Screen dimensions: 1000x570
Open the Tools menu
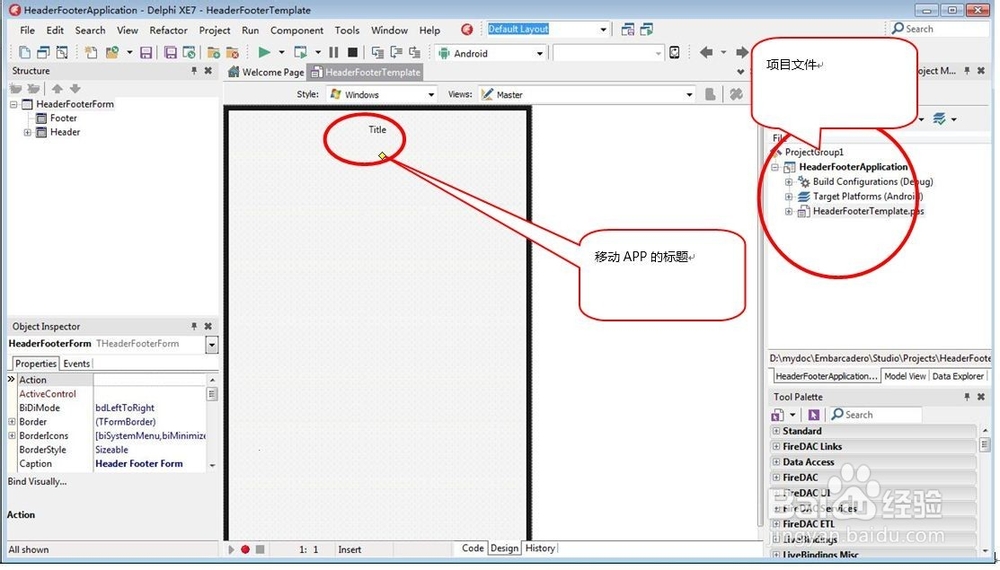(347, 30)
